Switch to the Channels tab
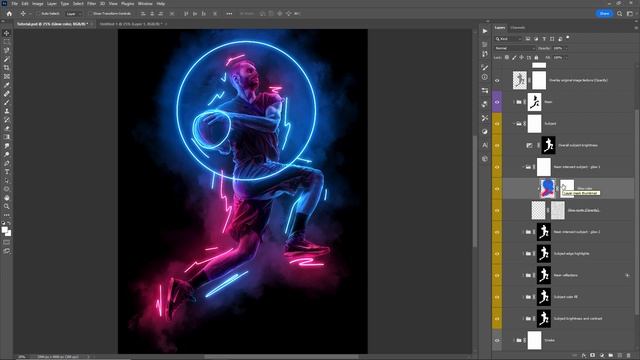The width and height of the screenshot is (640, 360). (518, 28)
